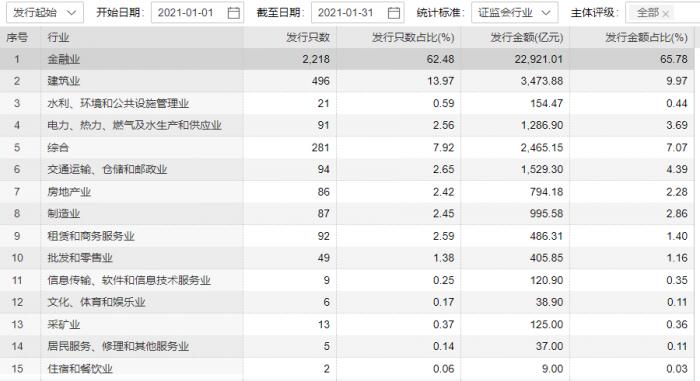This screenshot has height=381, width=700.
Task: Sort by 序号 column header
Action: (17, 38)
